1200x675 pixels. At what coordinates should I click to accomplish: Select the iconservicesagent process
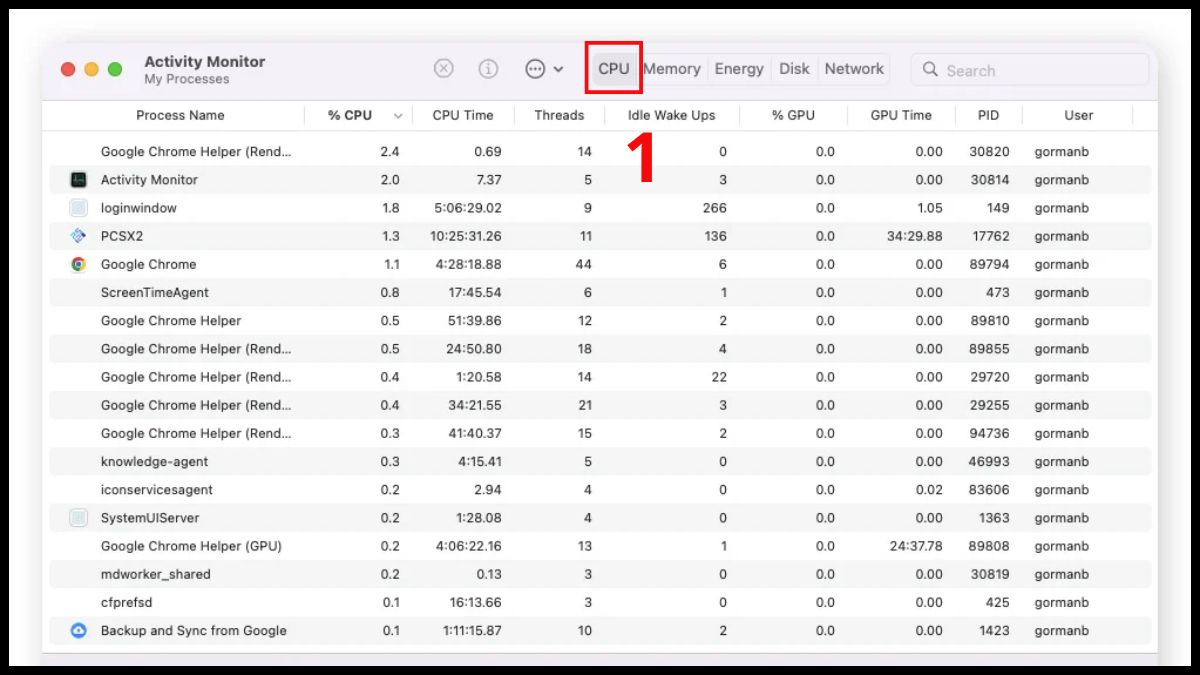[157, 490]
